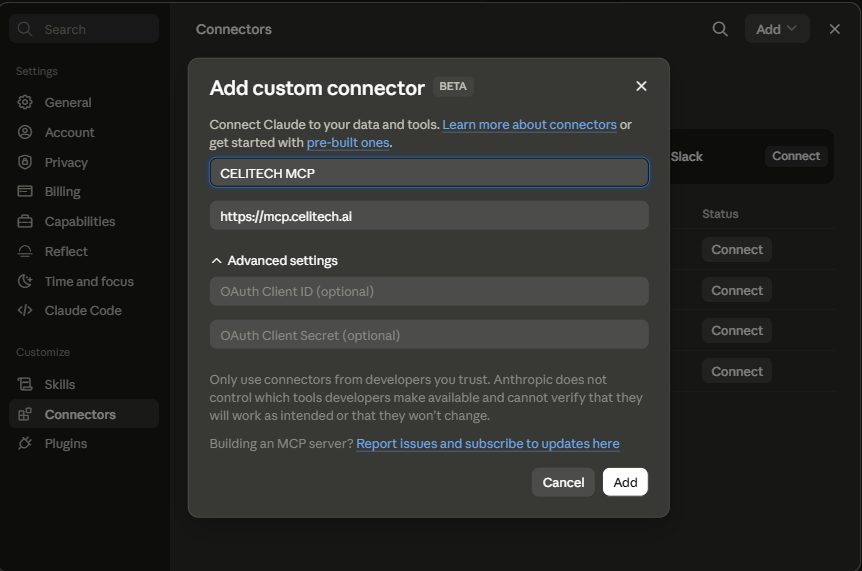Open Plugins page

pos(84,444)
